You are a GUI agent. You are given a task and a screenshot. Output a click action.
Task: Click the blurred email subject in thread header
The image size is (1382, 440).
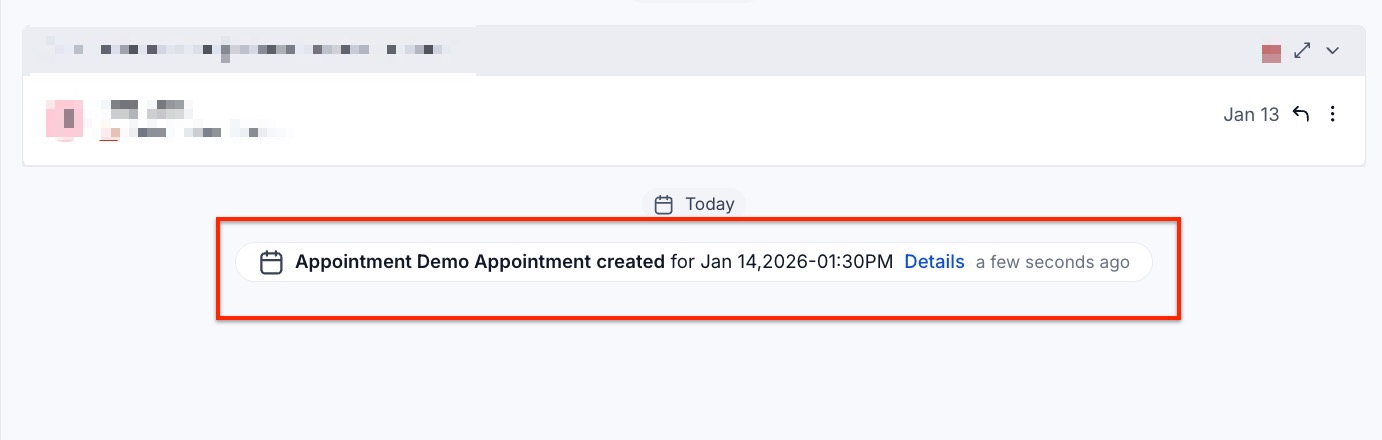[x=250, y=48]
